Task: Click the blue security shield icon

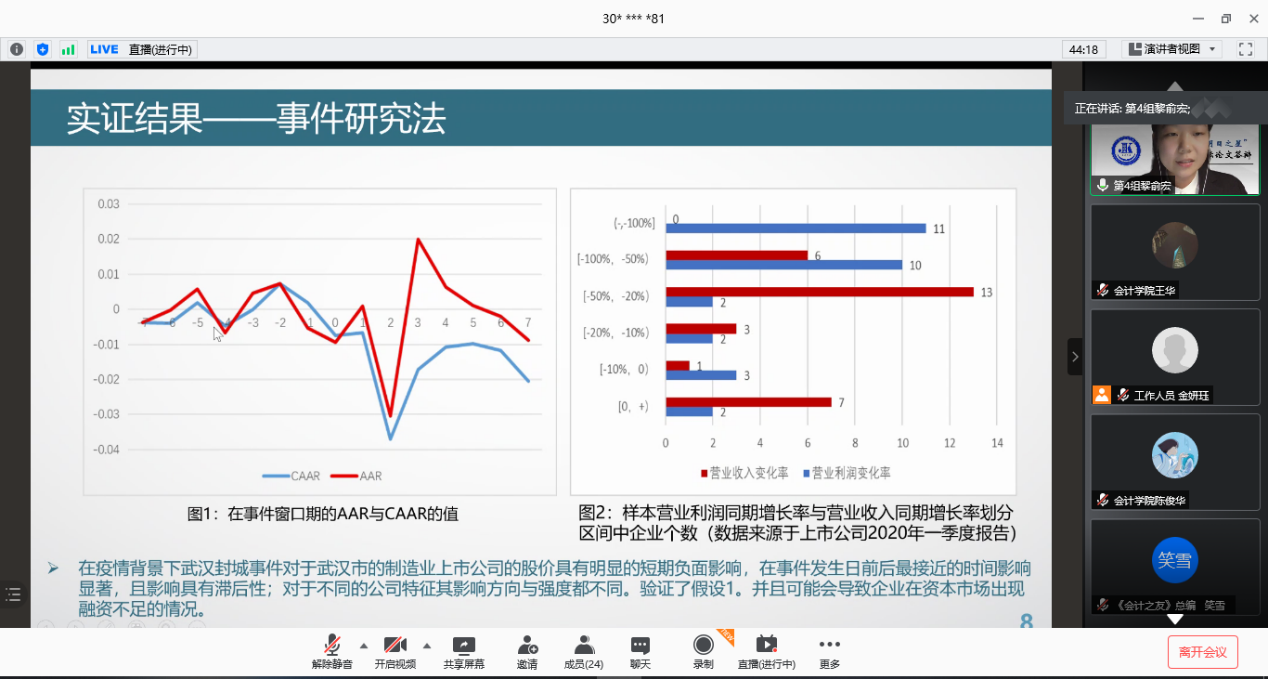Action: point(42,49)
